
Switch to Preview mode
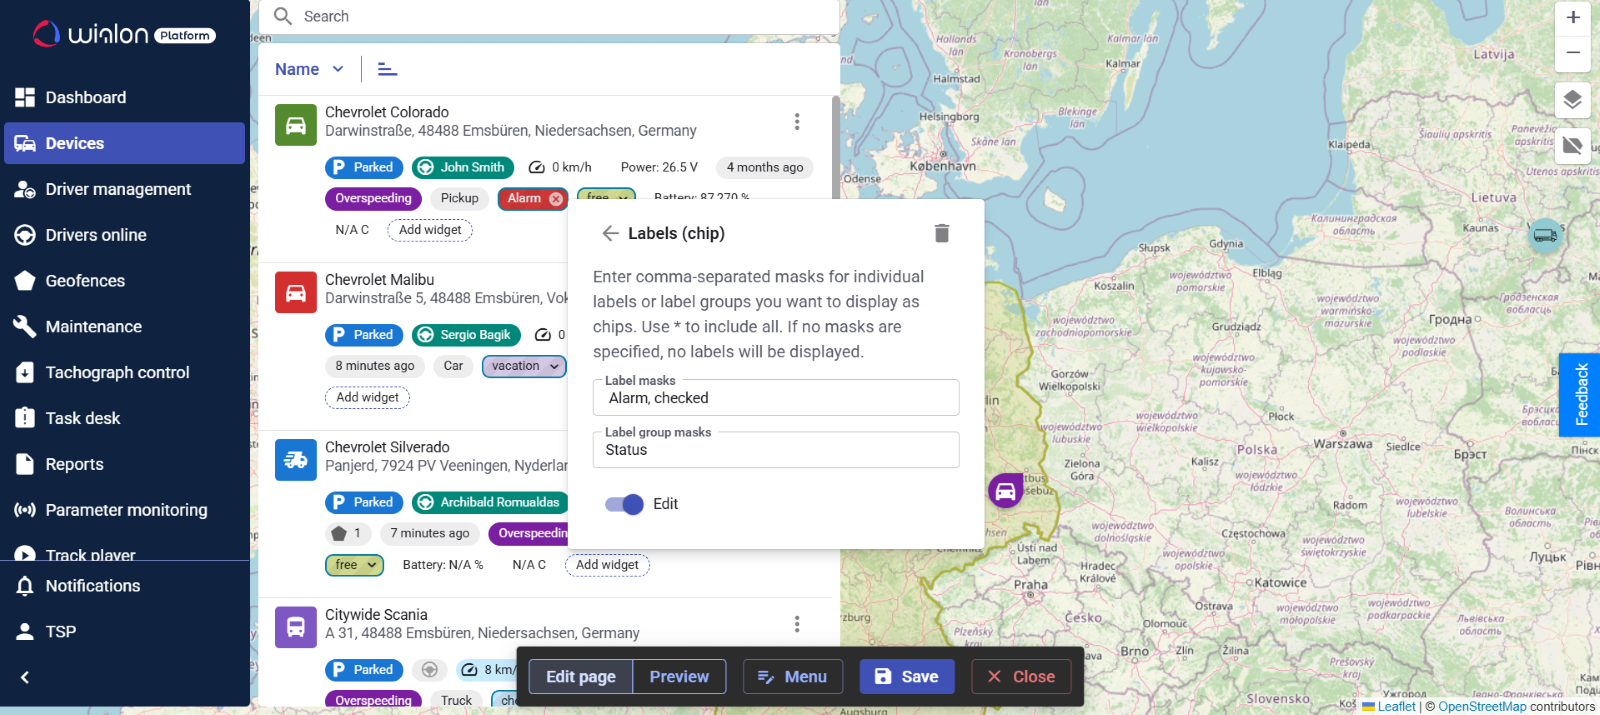(x=679, y=677)
